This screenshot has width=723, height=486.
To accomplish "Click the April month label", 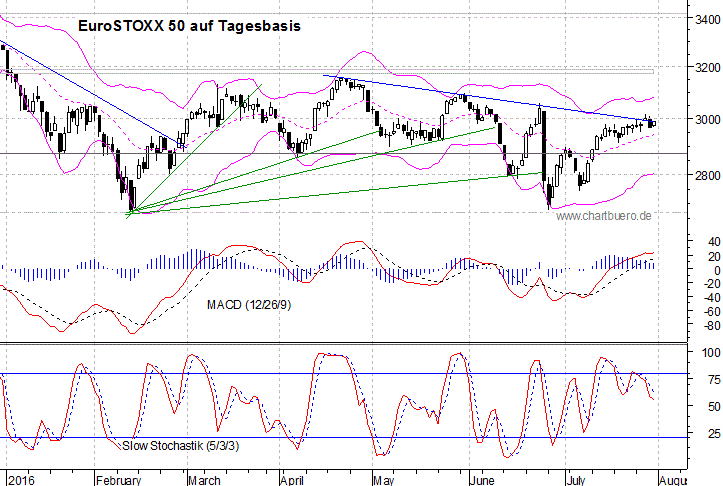I will [292, 480].
